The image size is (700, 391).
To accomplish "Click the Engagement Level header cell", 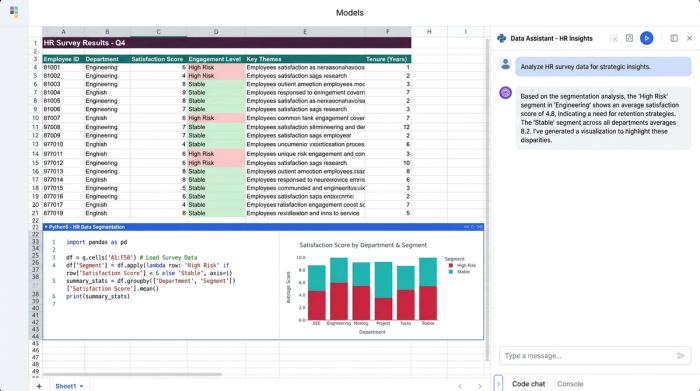I will click(x=216, y=59).
